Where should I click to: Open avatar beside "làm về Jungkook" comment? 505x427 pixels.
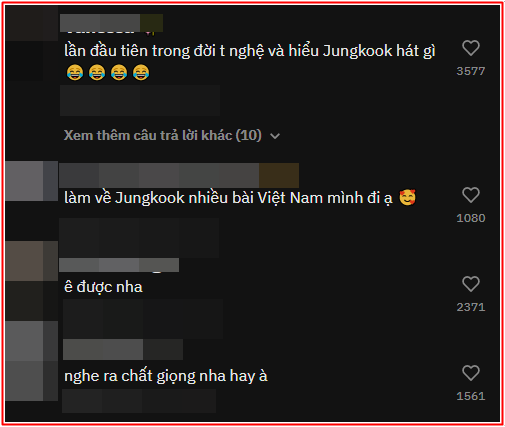point(32,181)
